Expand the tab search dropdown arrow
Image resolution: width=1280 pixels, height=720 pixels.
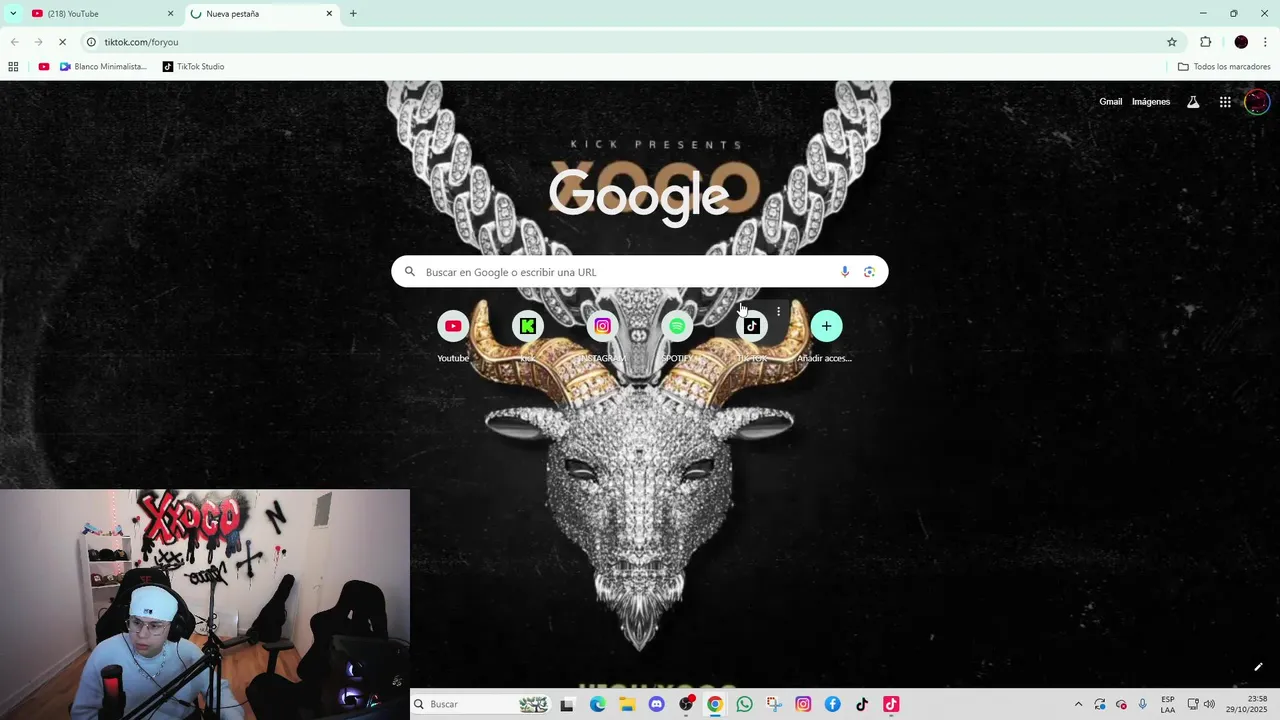click(x=13, y=14)
